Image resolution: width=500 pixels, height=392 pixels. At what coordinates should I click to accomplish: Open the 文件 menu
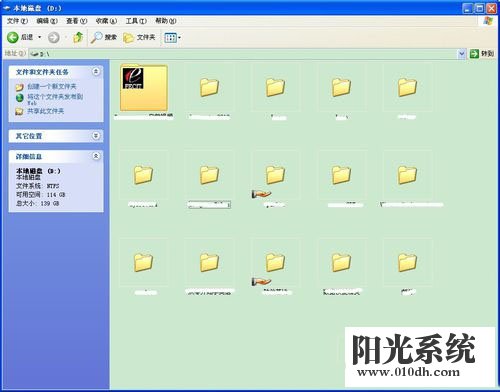click(17, 21)
